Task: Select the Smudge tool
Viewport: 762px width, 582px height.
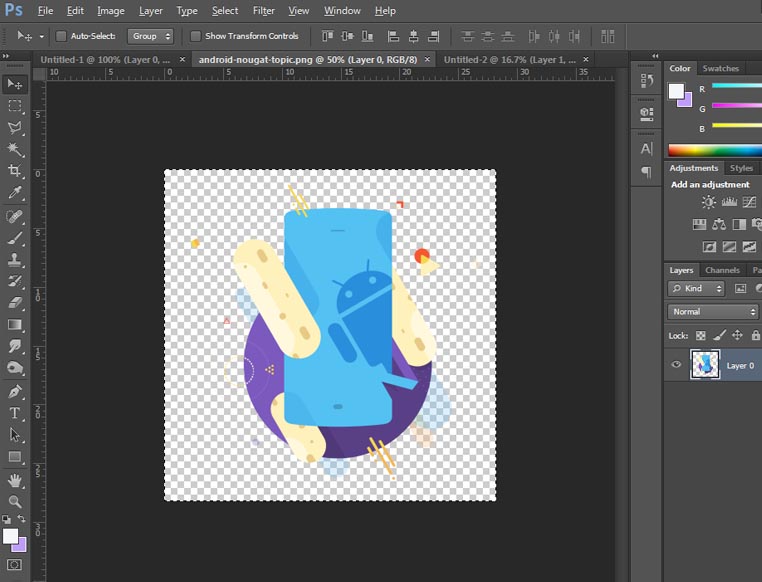Action: (15, 346)
